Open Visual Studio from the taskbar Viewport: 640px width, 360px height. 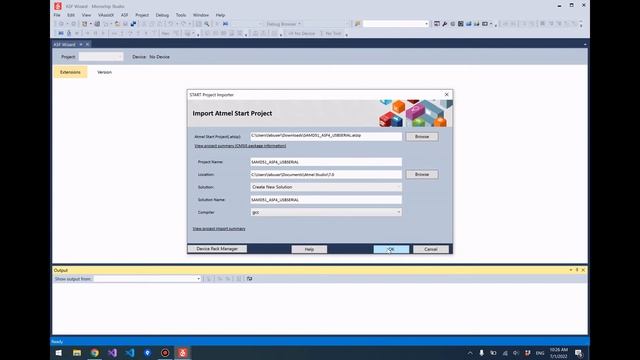(112, 353)
